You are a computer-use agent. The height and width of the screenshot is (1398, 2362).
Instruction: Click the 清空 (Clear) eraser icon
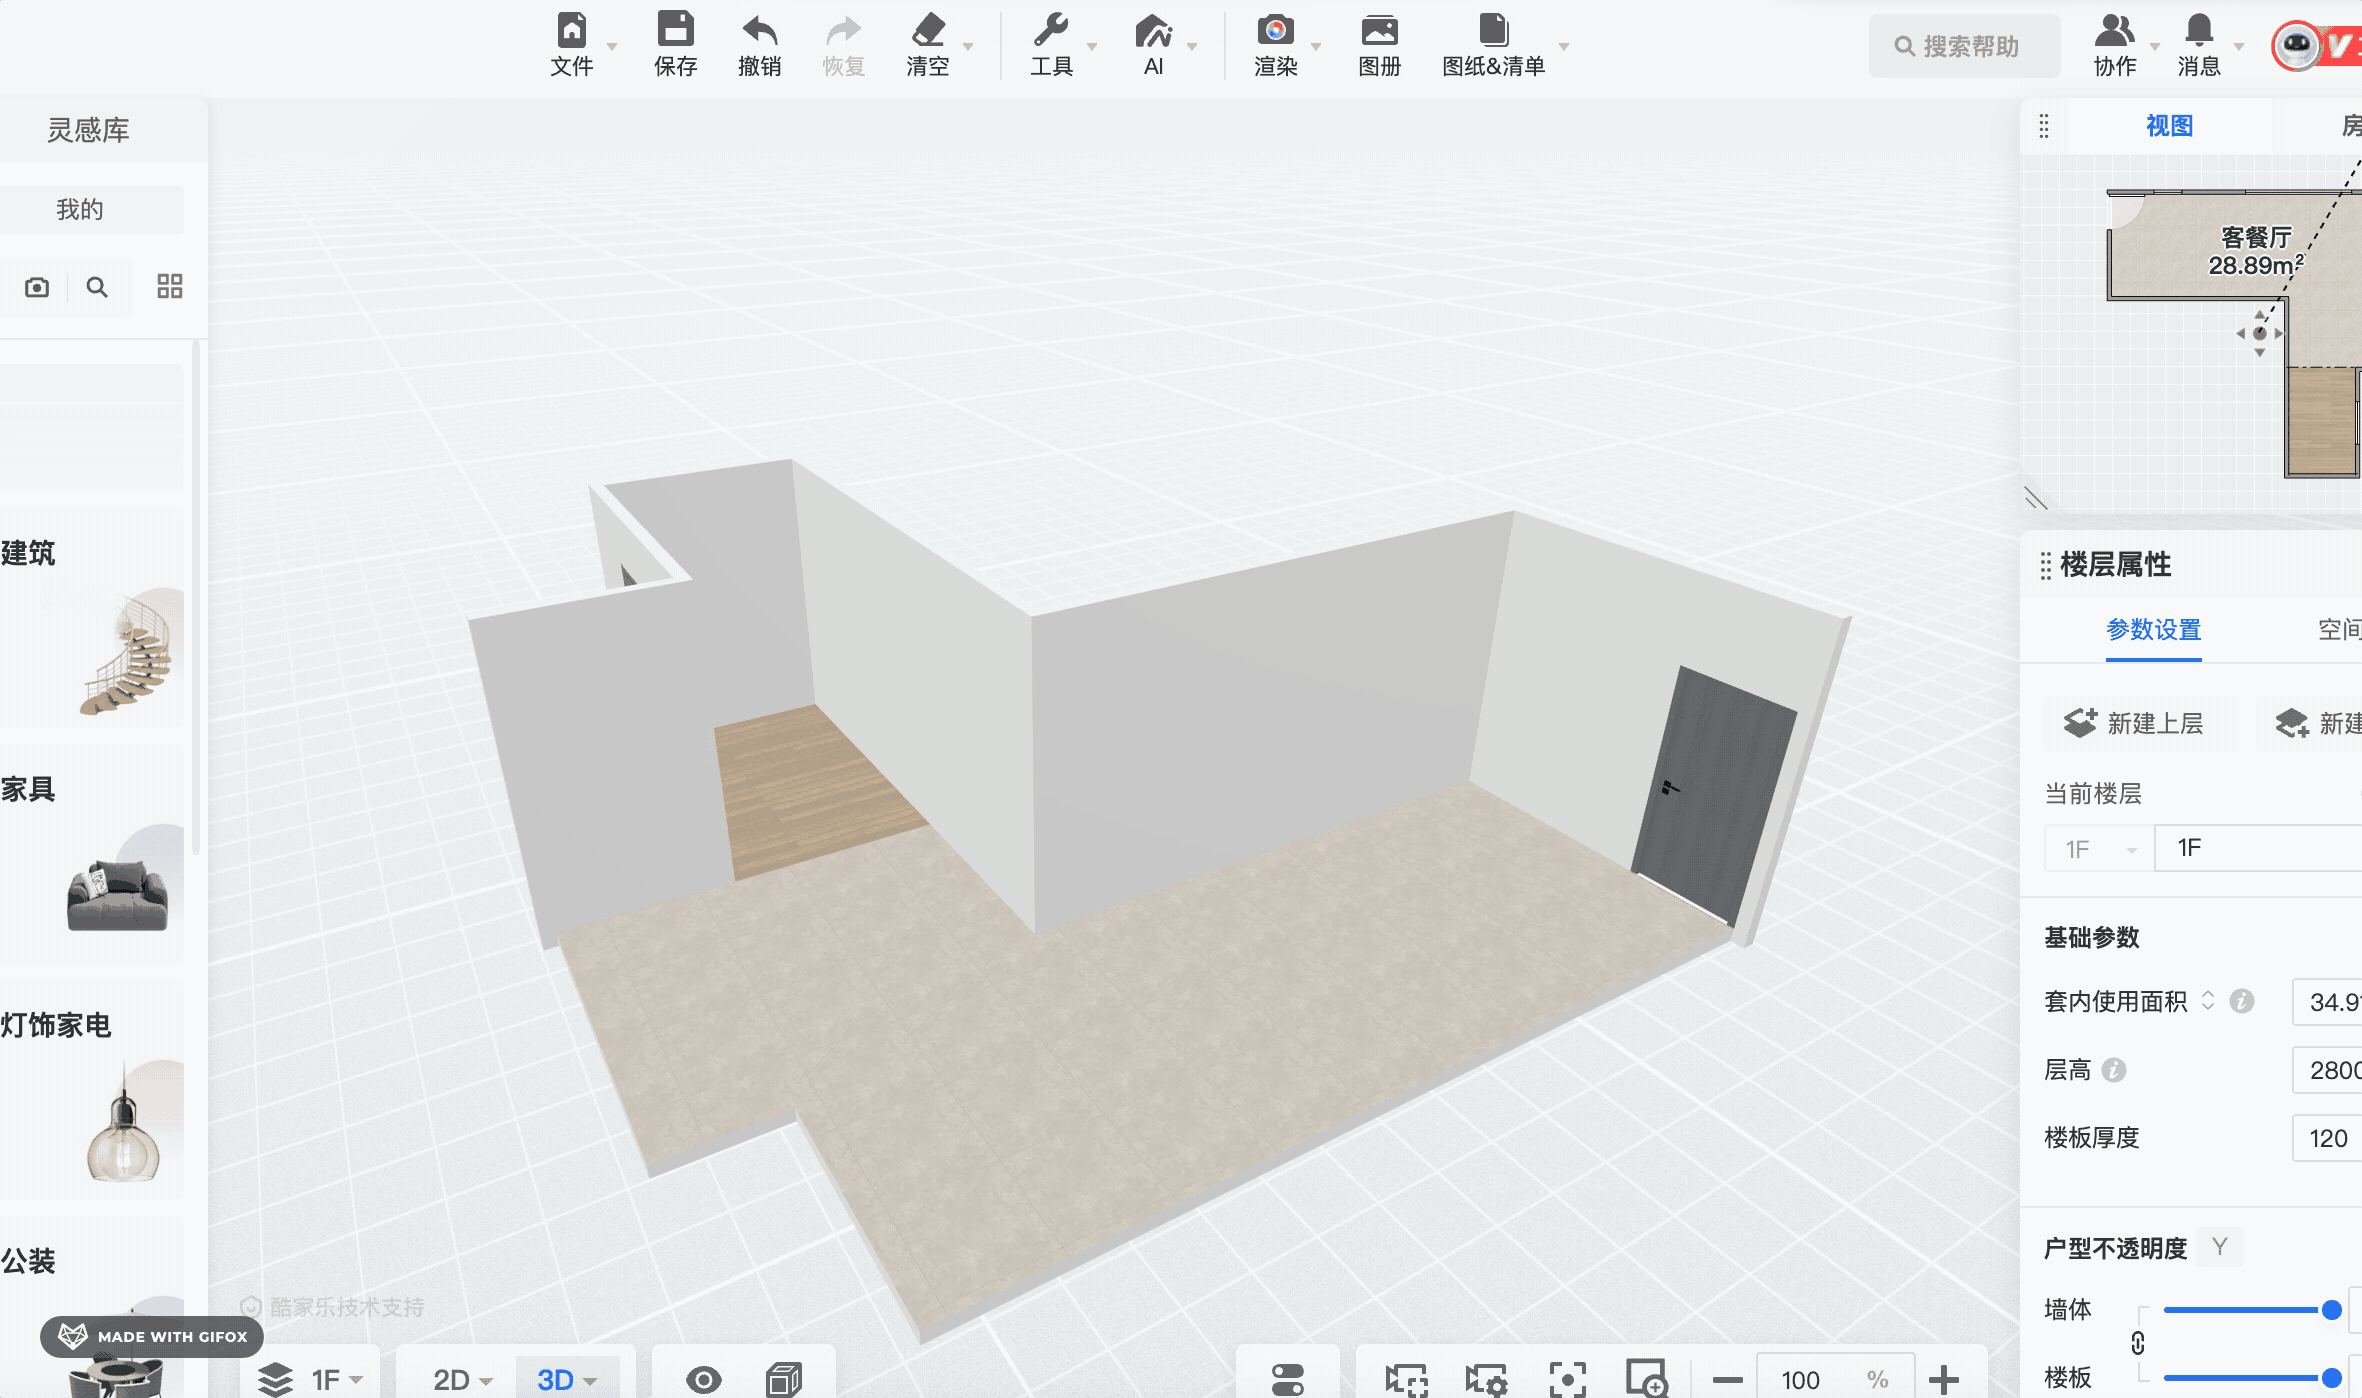pos(928,30)
